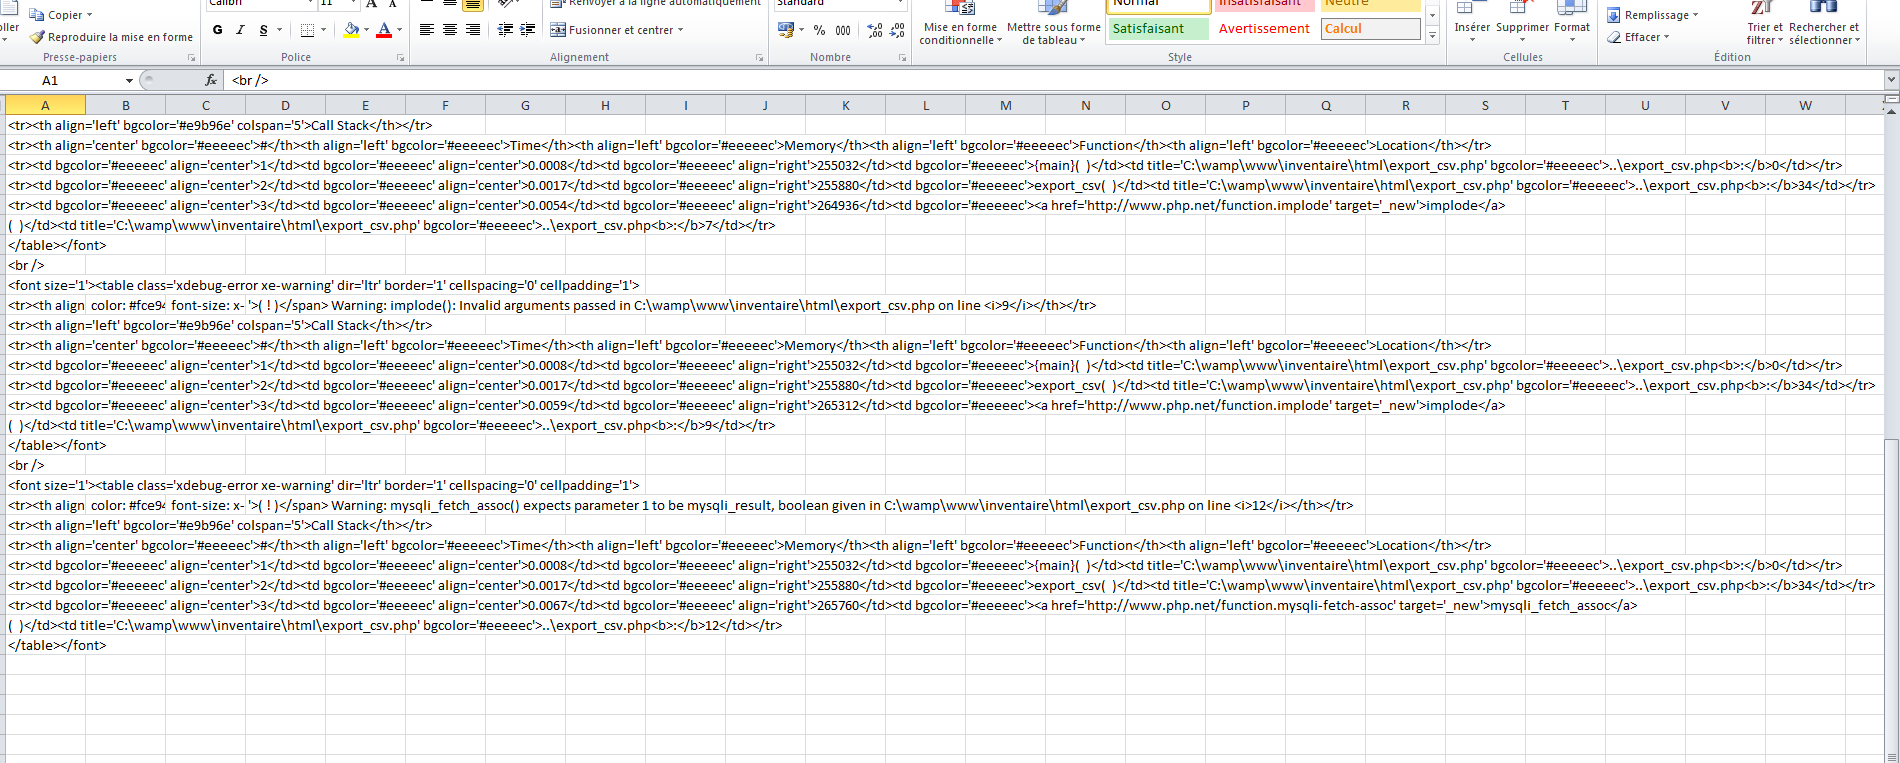Viewport: 1900px width, 763px height.
Task: Open the Presse-papiers dialog launcher
Action: click(191, 58)
